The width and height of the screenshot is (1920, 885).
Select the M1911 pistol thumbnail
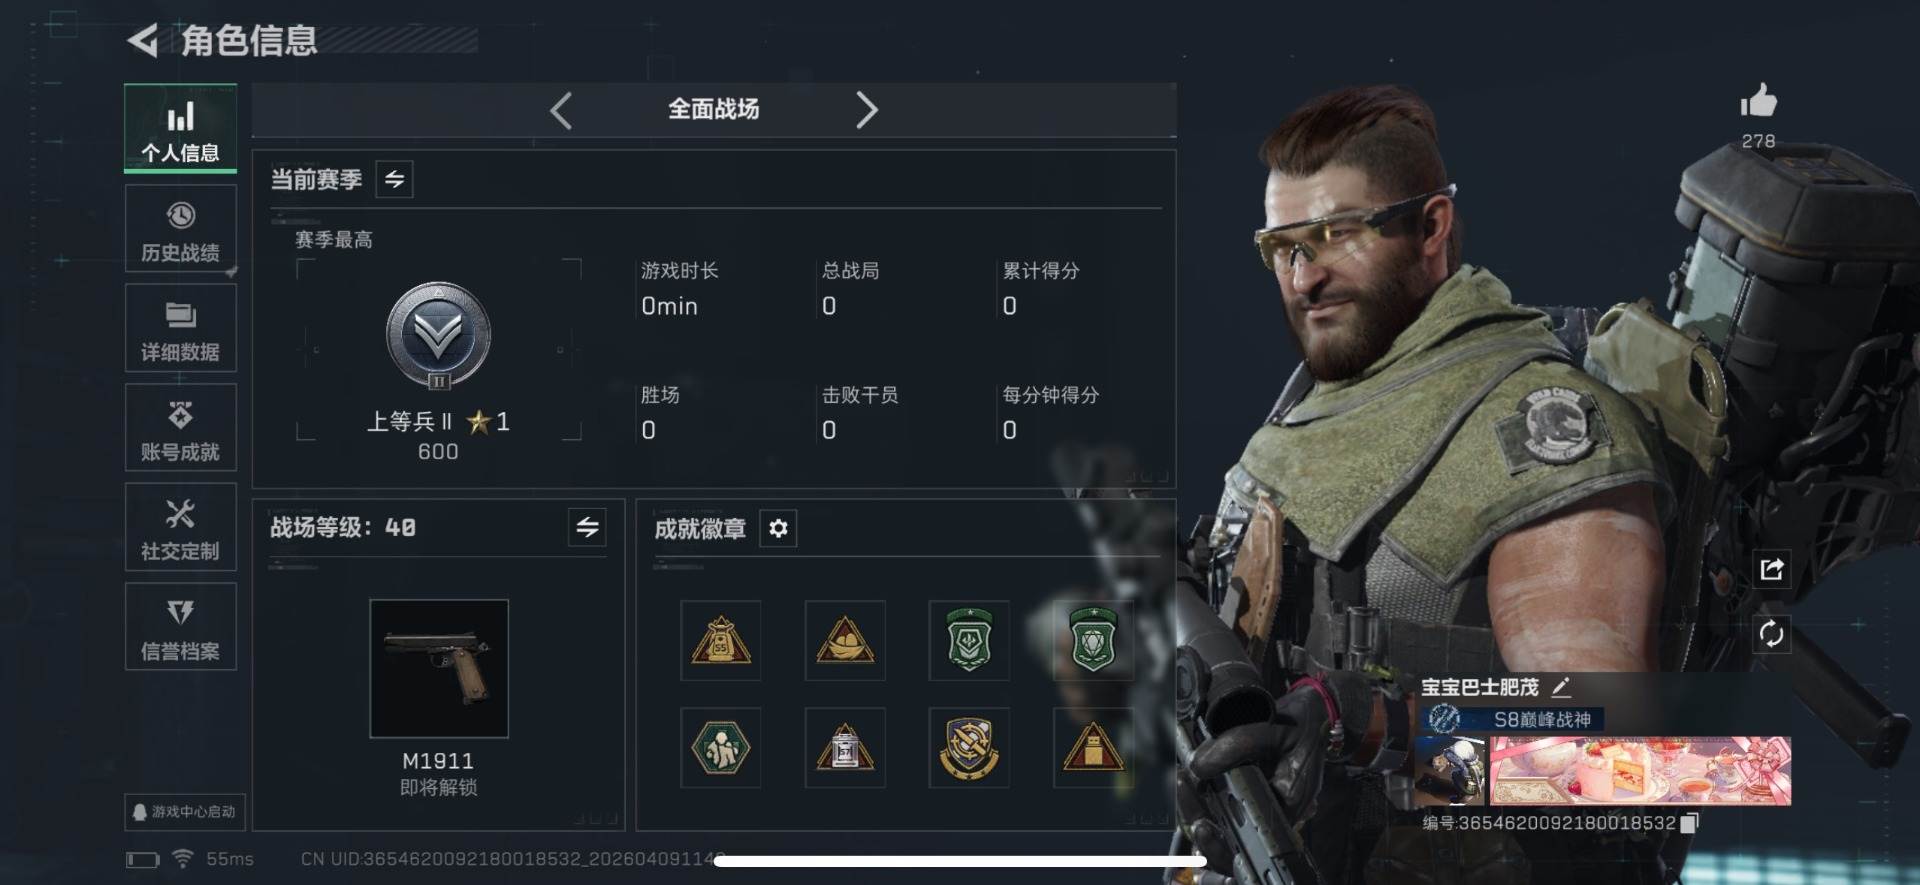439,669
